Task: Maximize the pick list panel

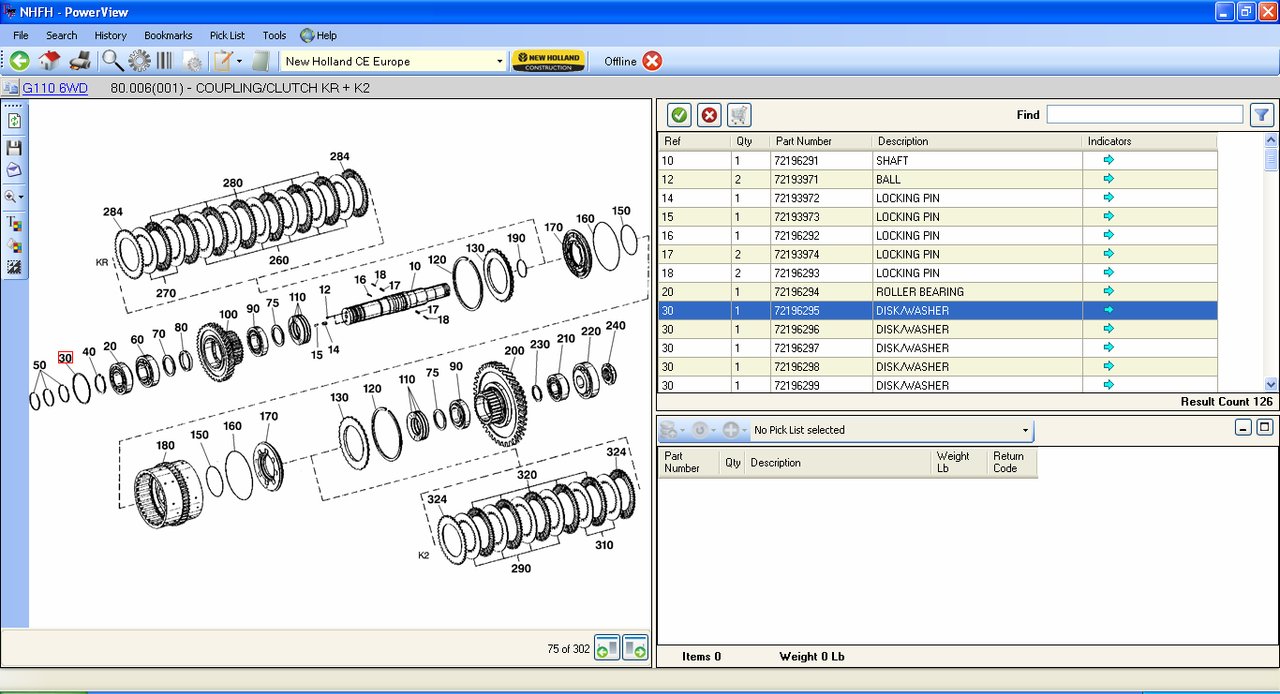Action: point(1264,428)
